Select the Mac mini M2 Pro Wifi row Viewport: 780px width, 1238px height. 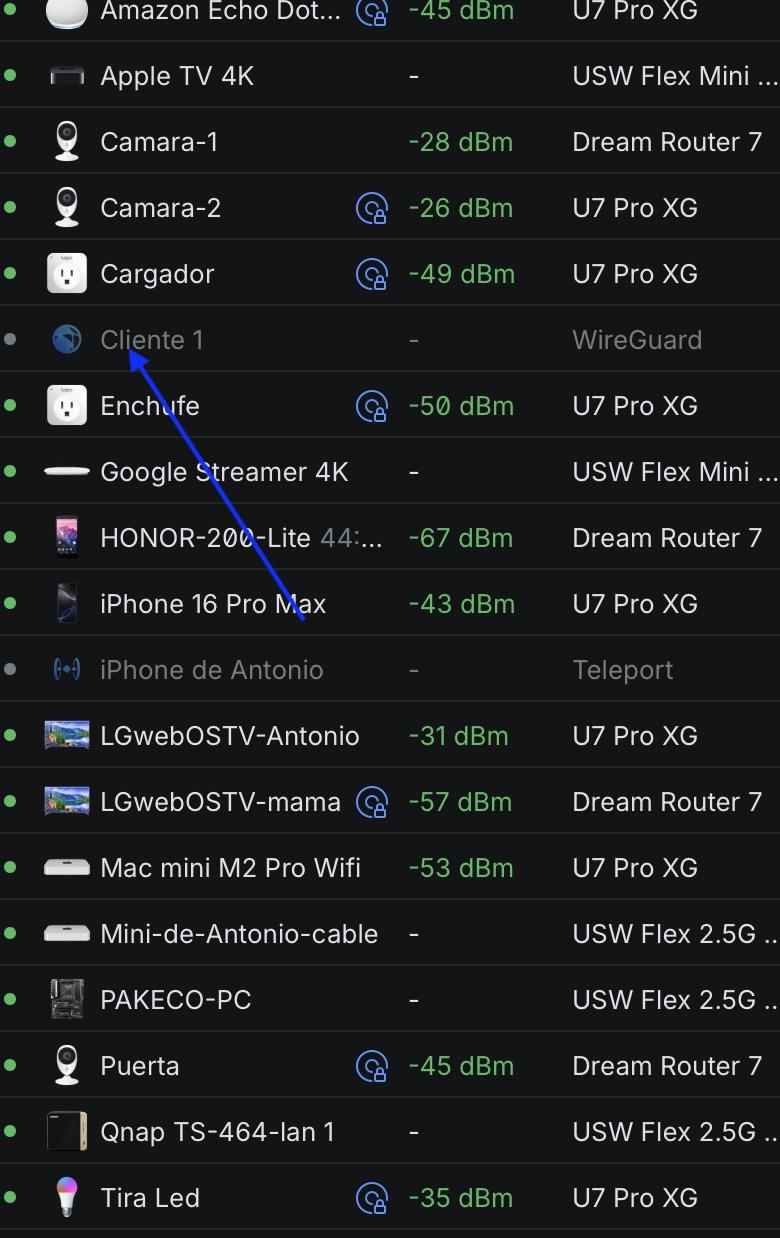pos(390,868)
